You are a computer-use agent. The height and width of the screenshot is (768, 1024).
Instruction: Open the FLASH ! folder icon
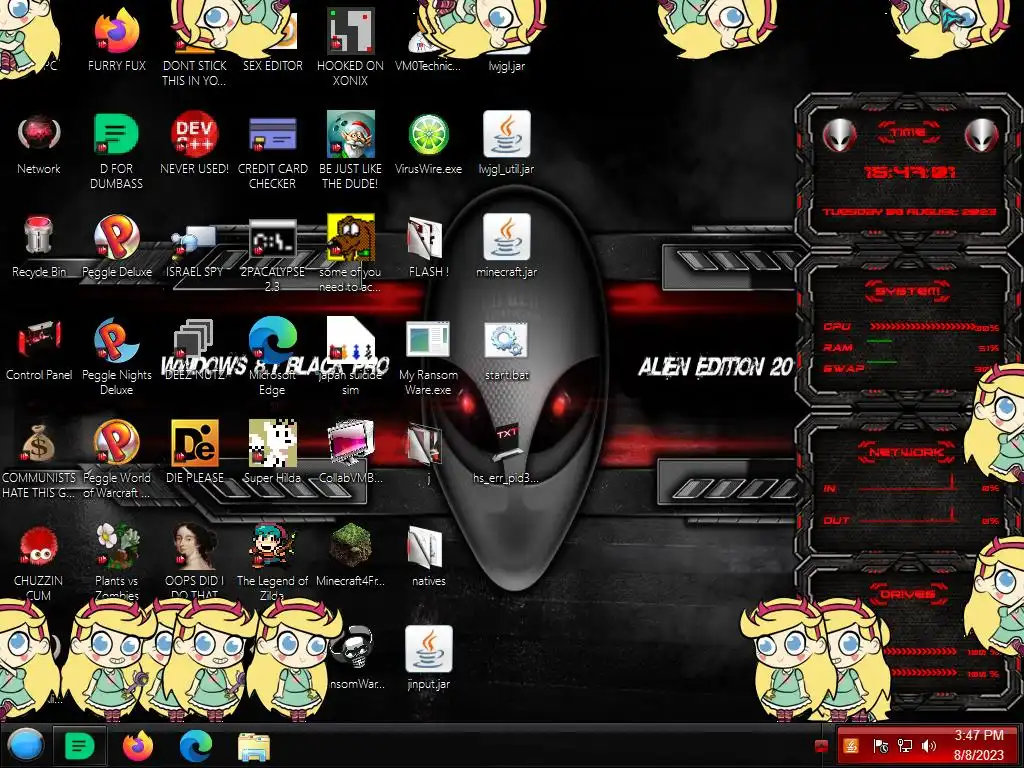[x=426, y=238]
